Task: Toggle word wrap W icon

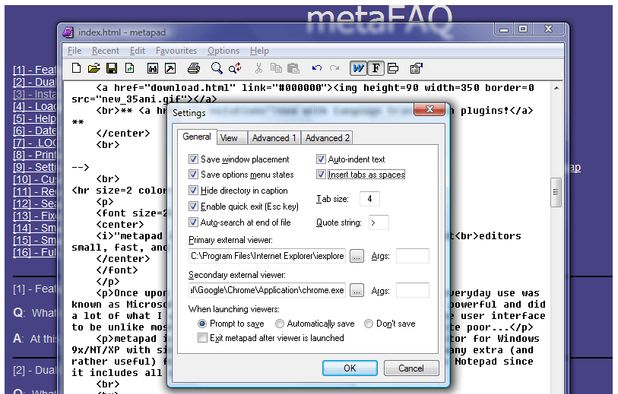Action: coord(358,69)
